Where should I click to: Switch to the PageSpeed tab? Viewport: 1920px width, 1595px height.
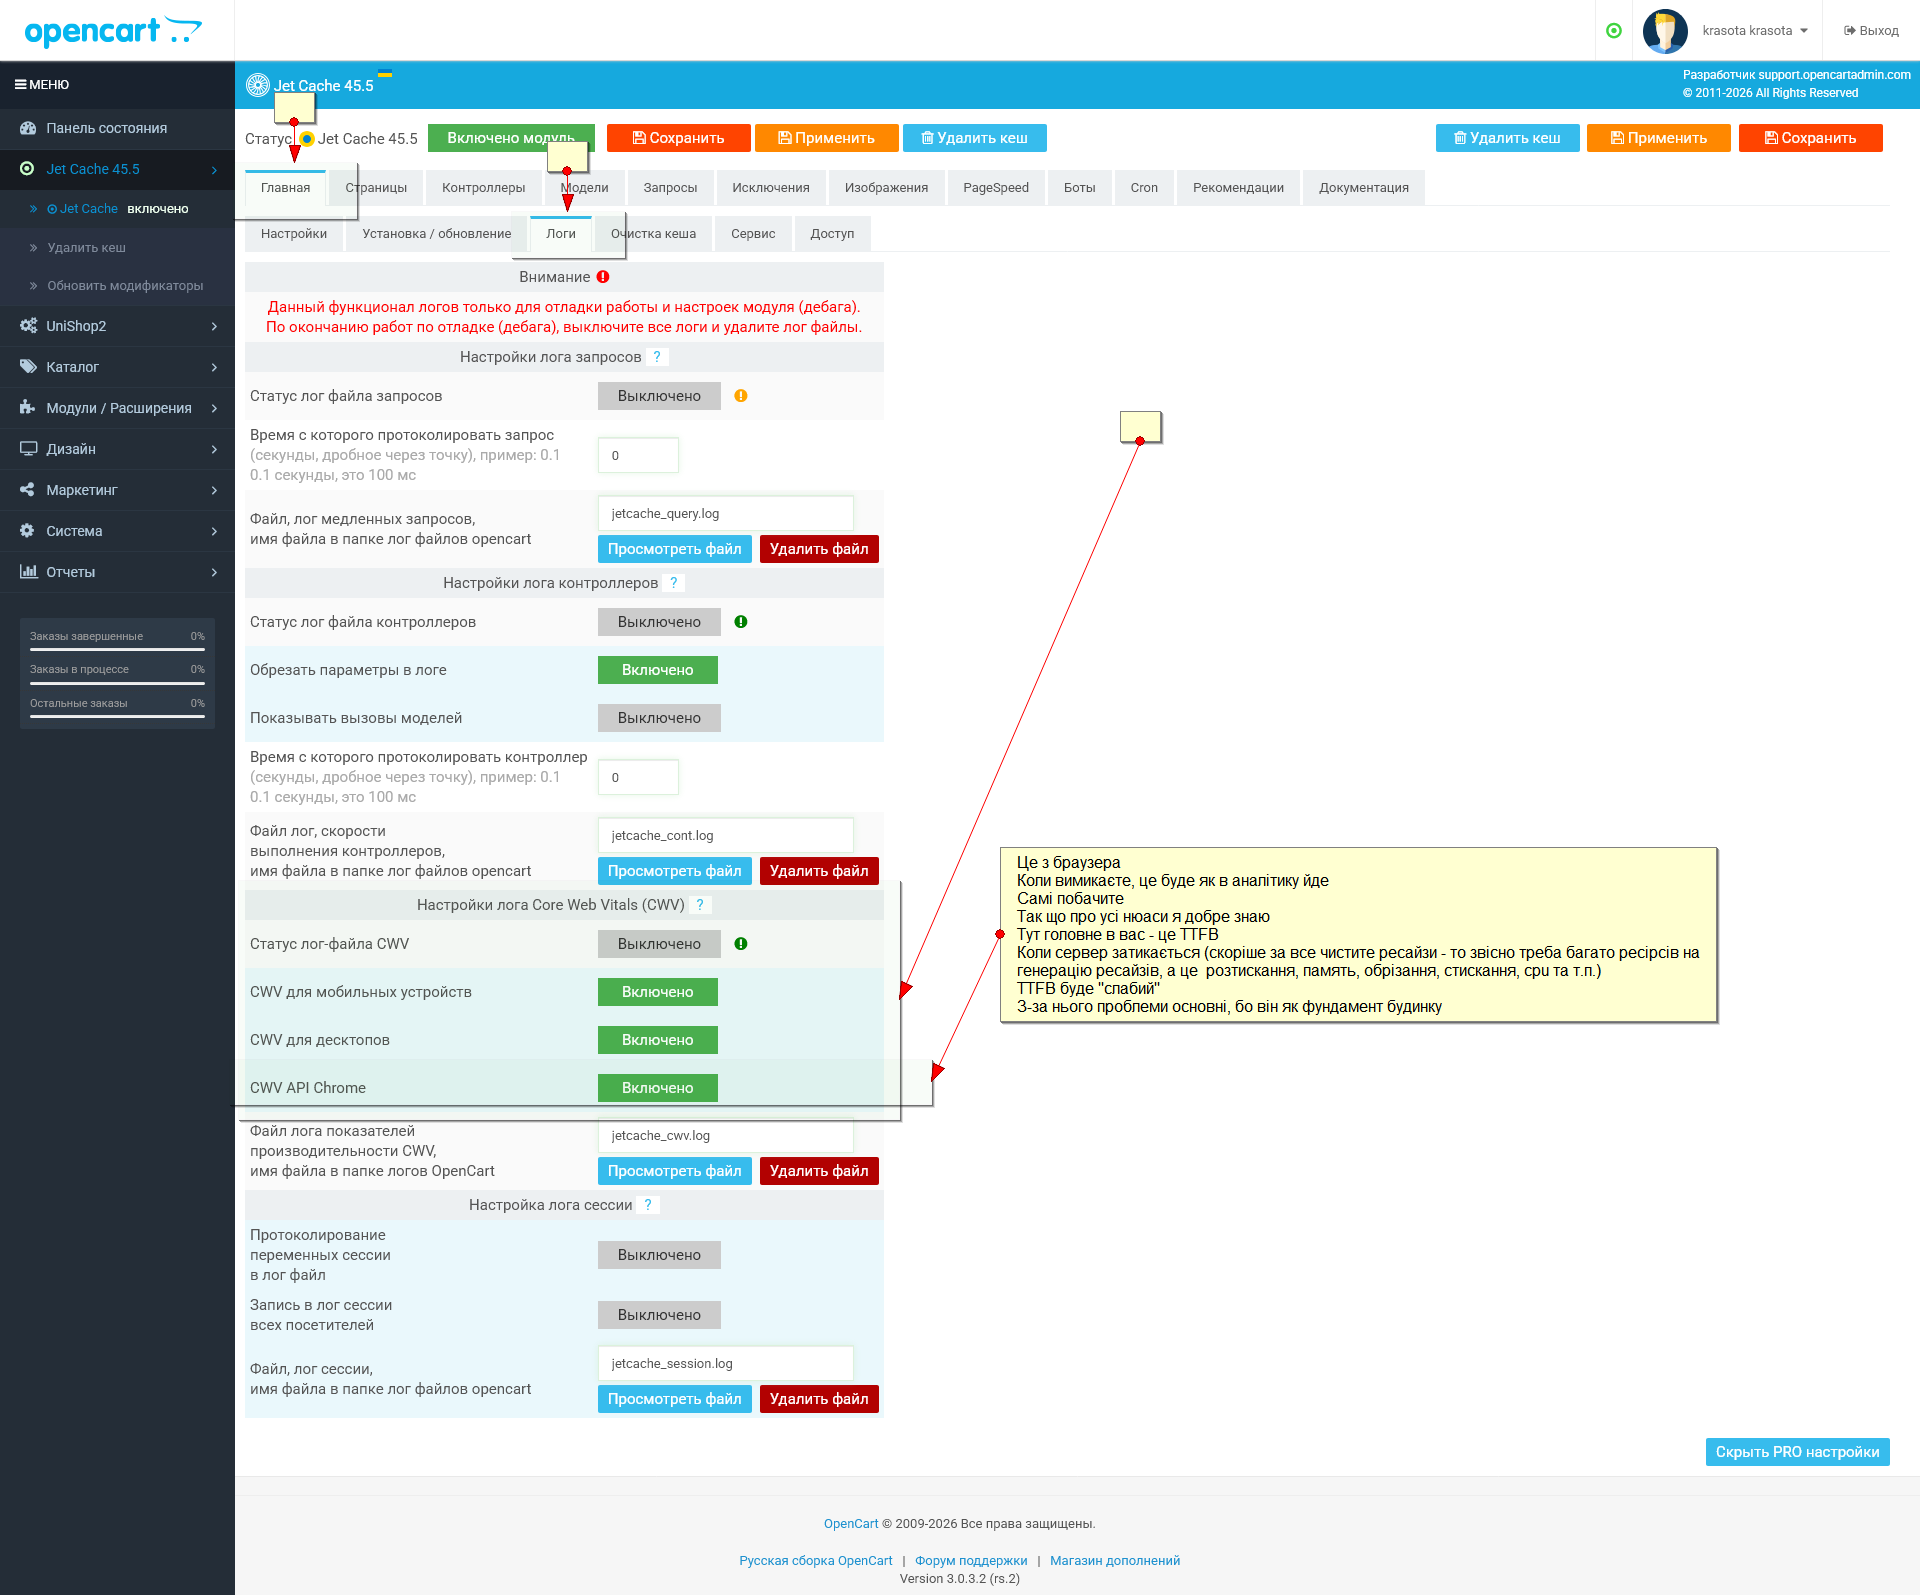click(x=995, y=188)
